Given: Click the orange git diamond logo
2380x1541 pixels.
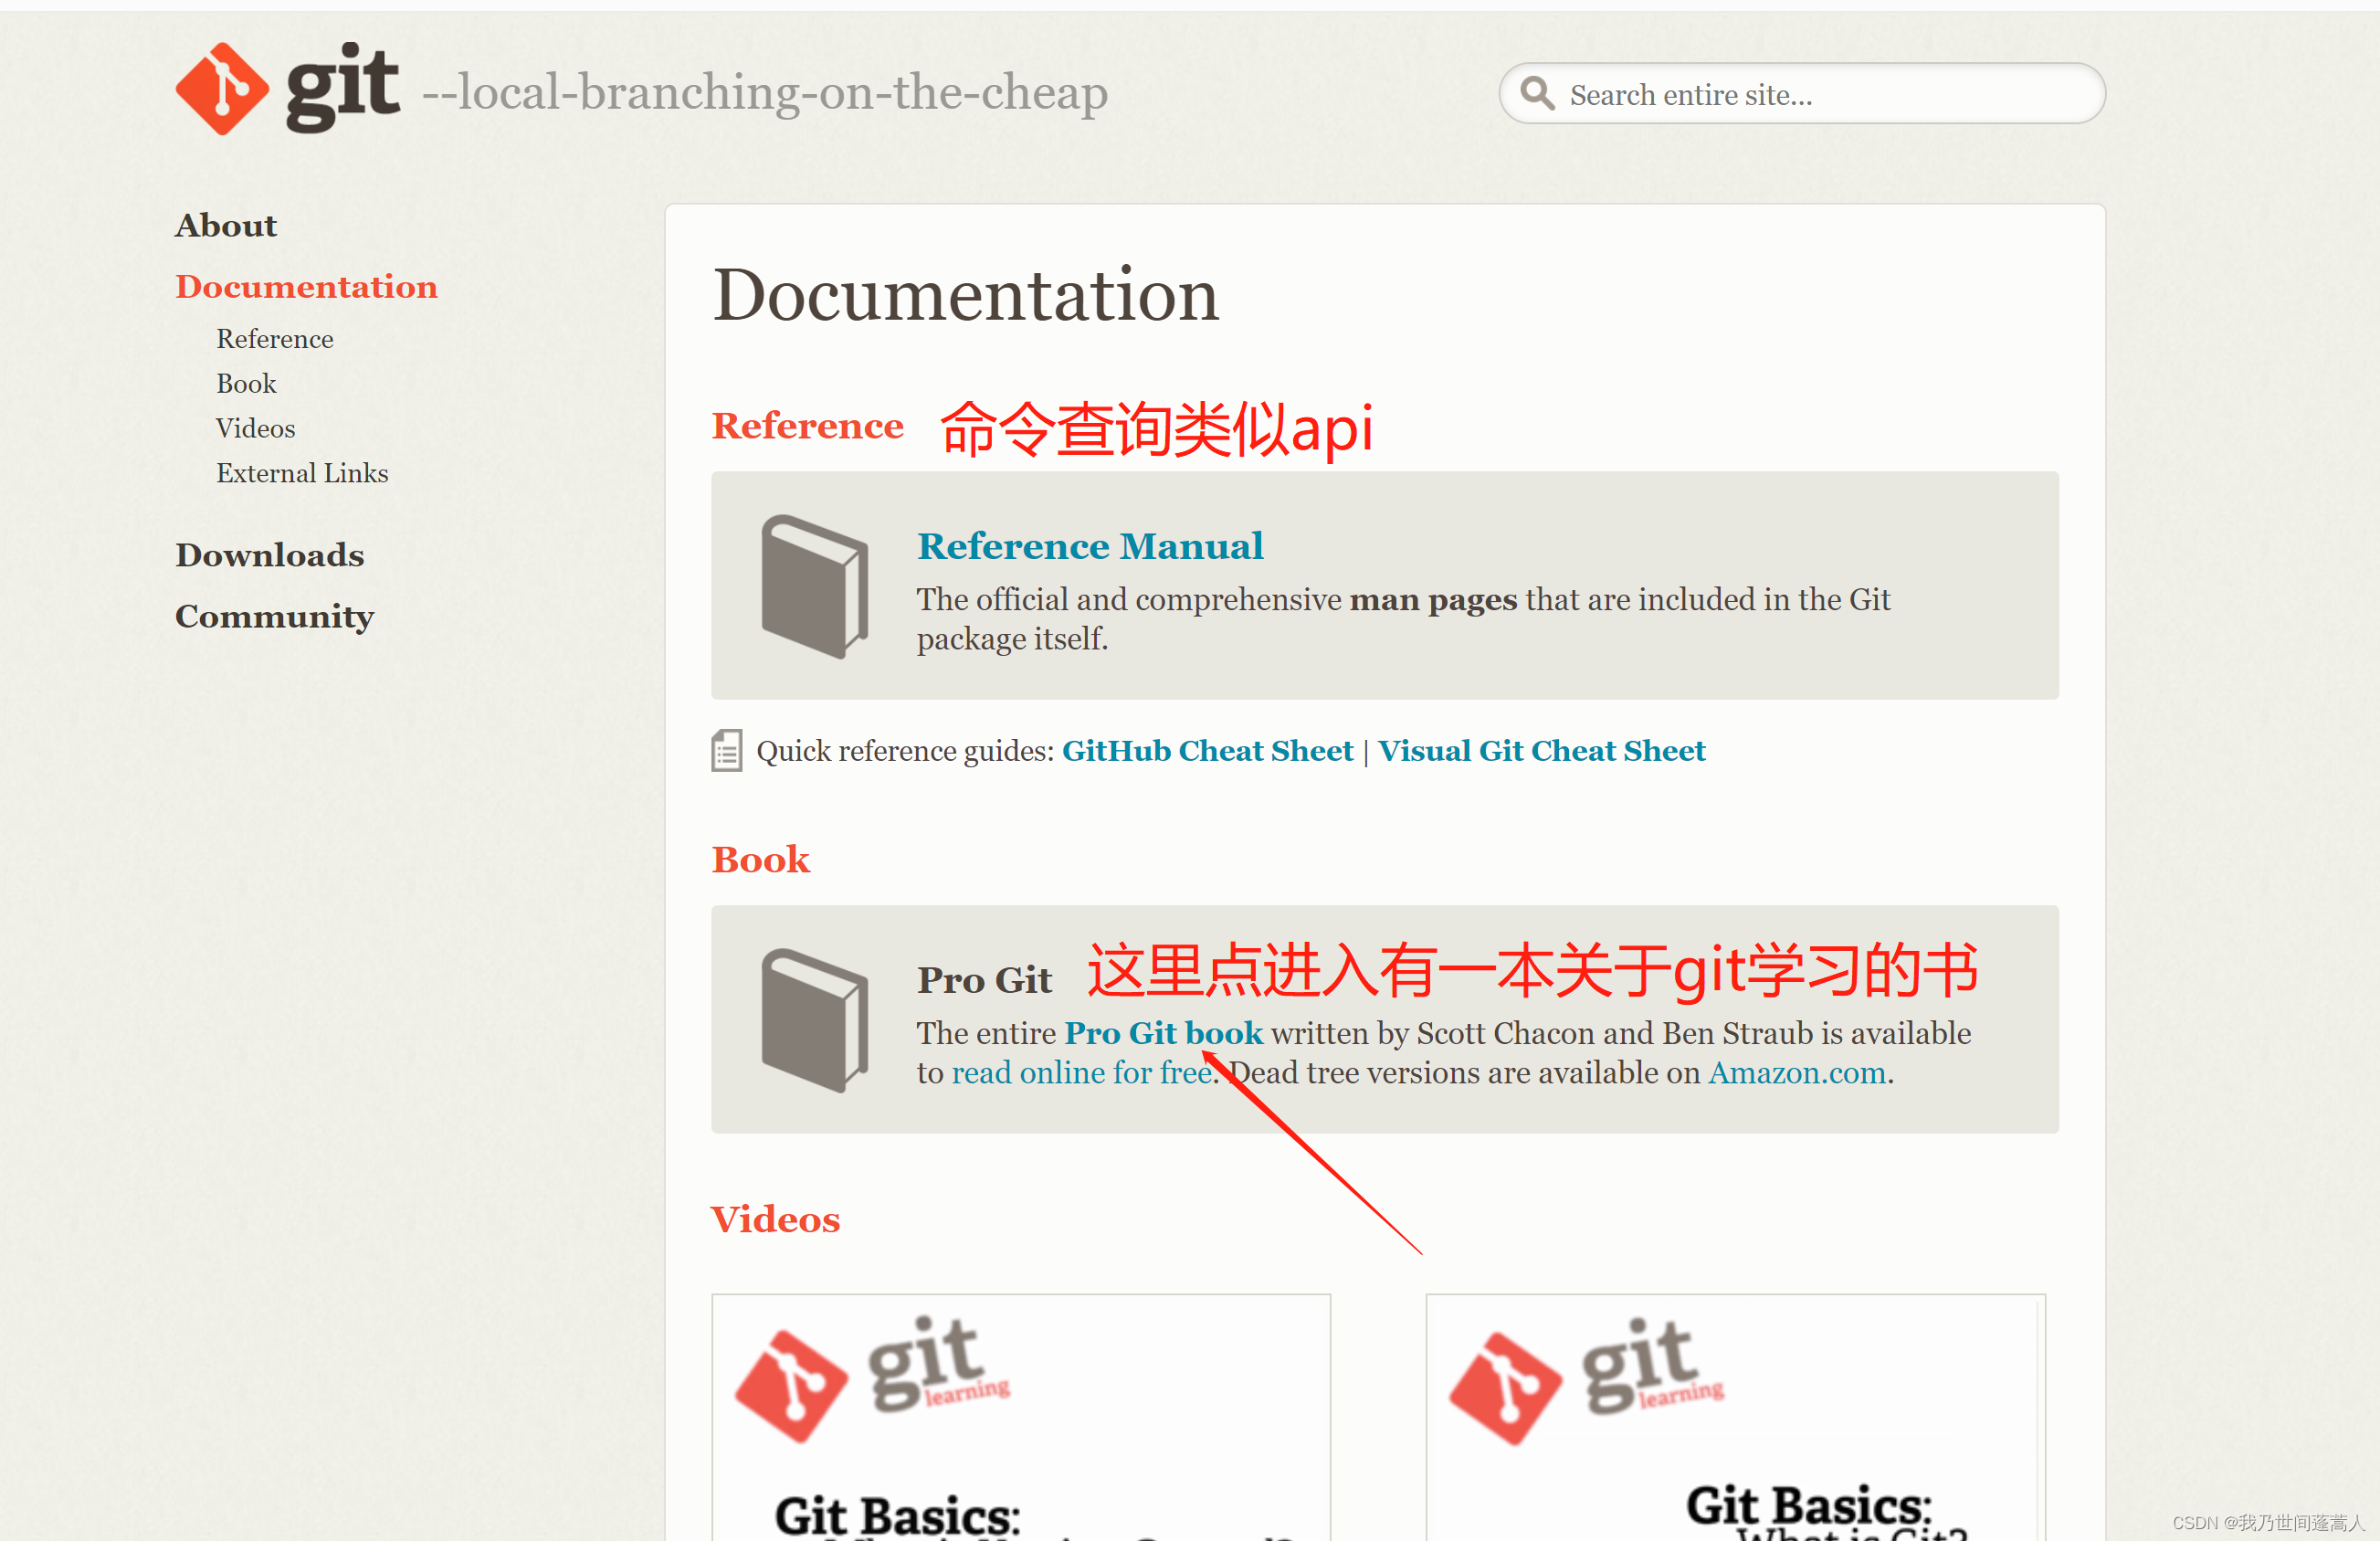Looking at the screenshot, I should click(x=222, y=89).
